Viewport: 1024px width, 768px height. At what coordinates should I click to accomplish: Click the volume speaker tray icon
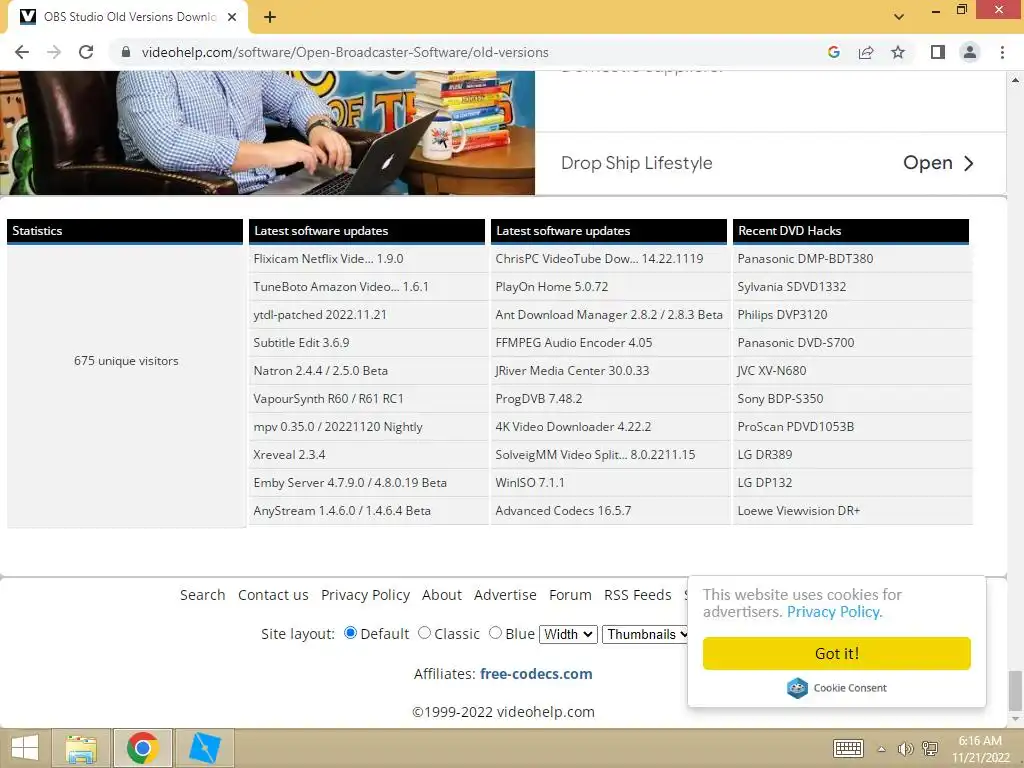905,749
